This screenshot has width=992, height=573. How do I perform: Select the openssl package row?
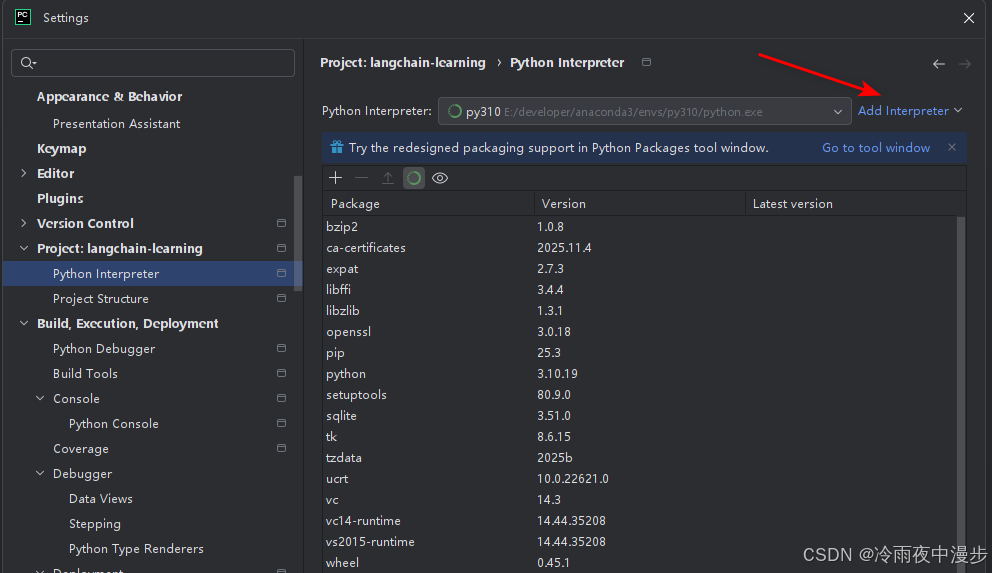coord(640,331)
